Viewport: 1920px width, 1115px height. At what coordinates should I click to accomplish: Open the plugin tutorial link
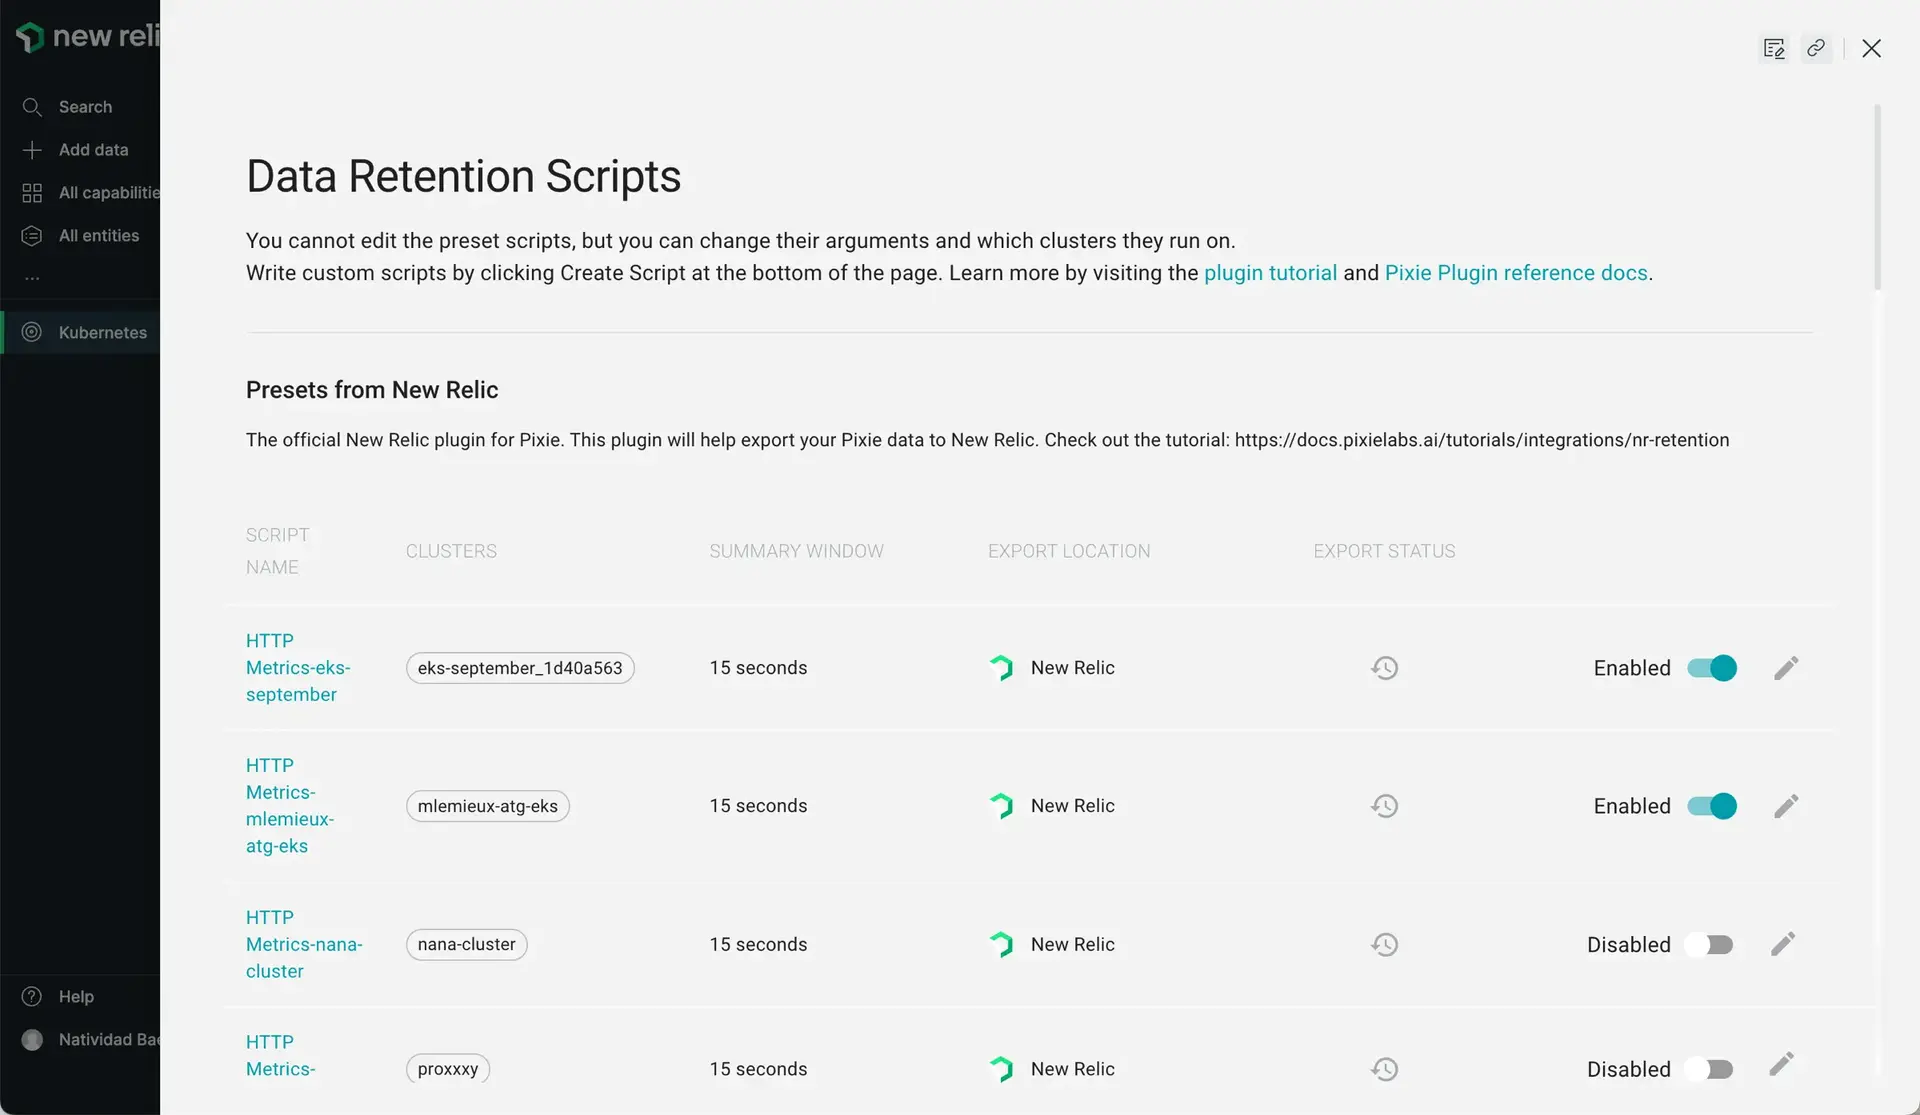point(1270,273)
